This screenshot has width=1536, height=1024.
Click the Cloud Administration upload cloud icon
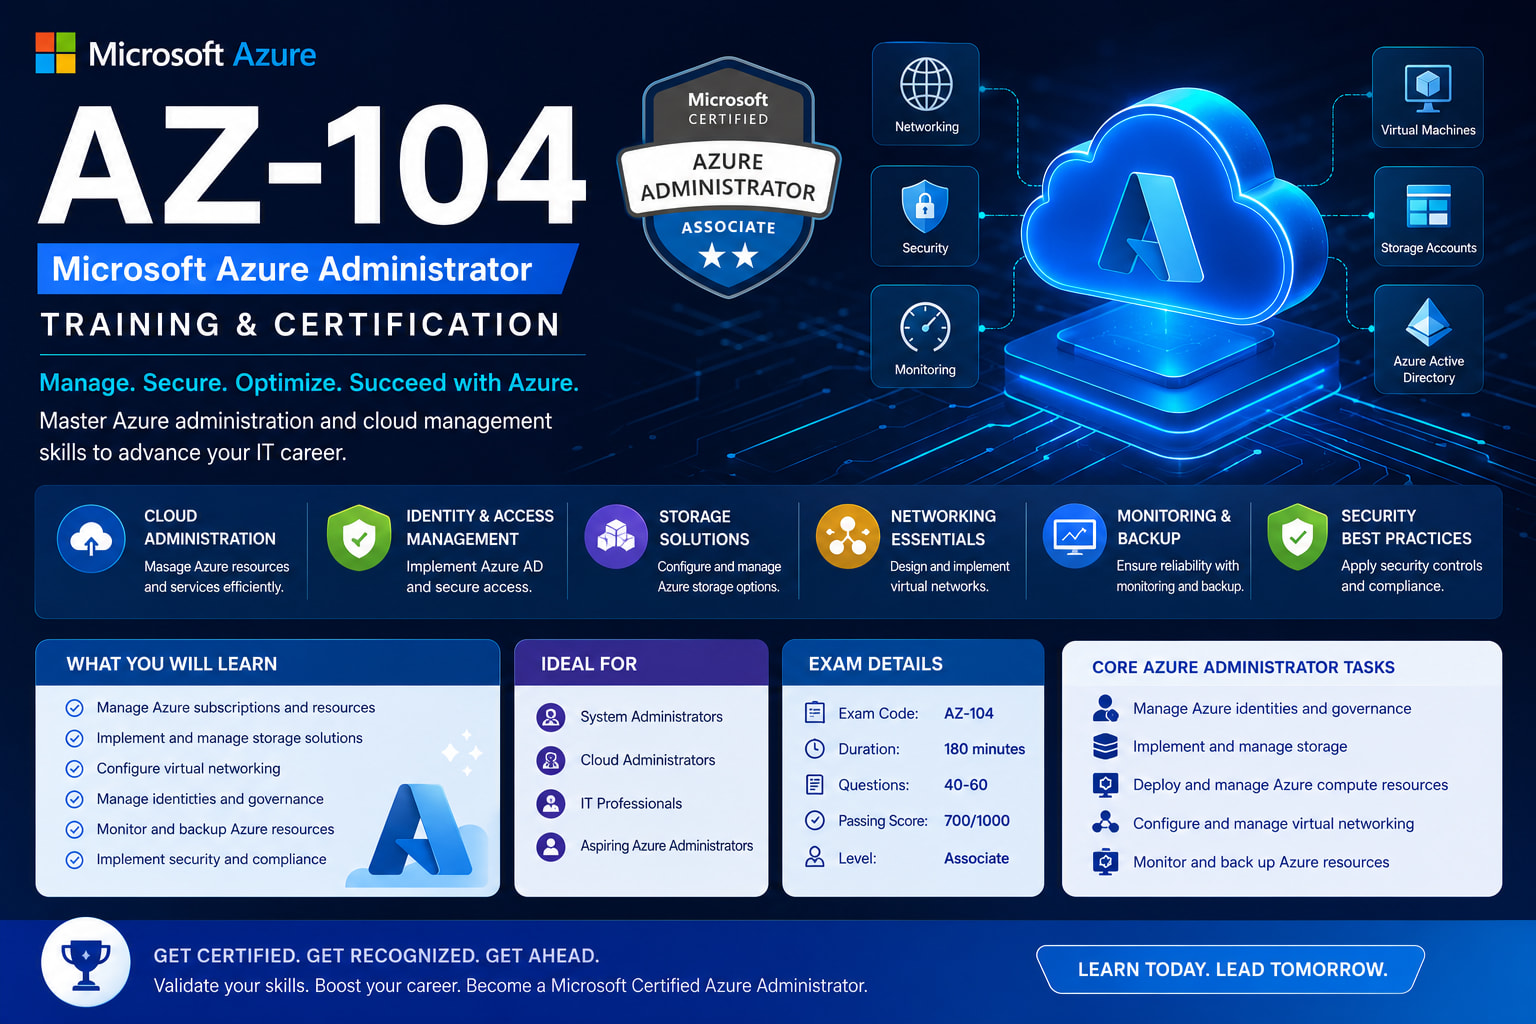pos(91,538)
